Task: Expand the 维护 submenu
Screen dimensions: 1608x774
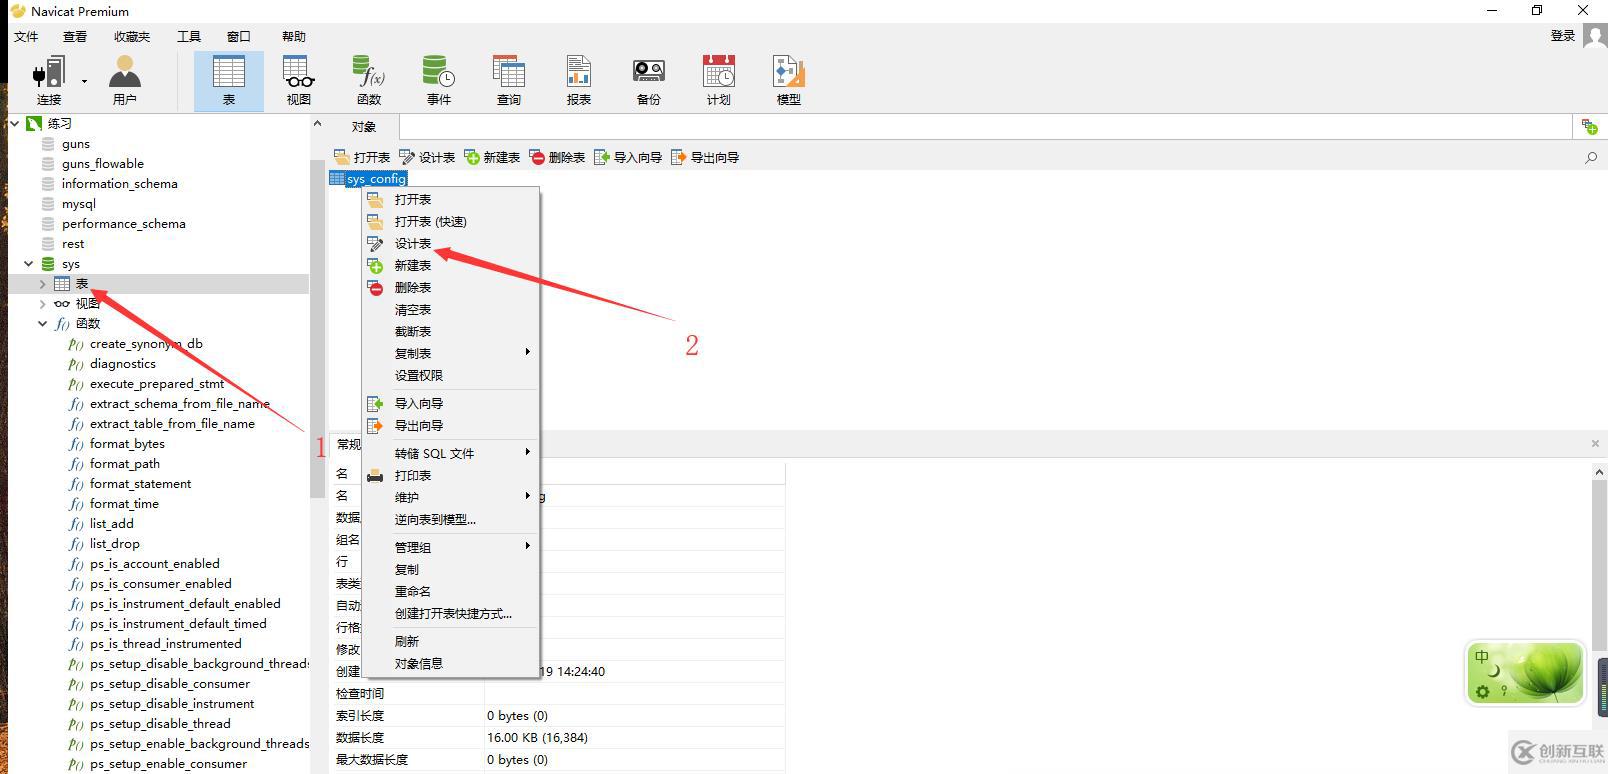Action: click(x=450, y=498)
